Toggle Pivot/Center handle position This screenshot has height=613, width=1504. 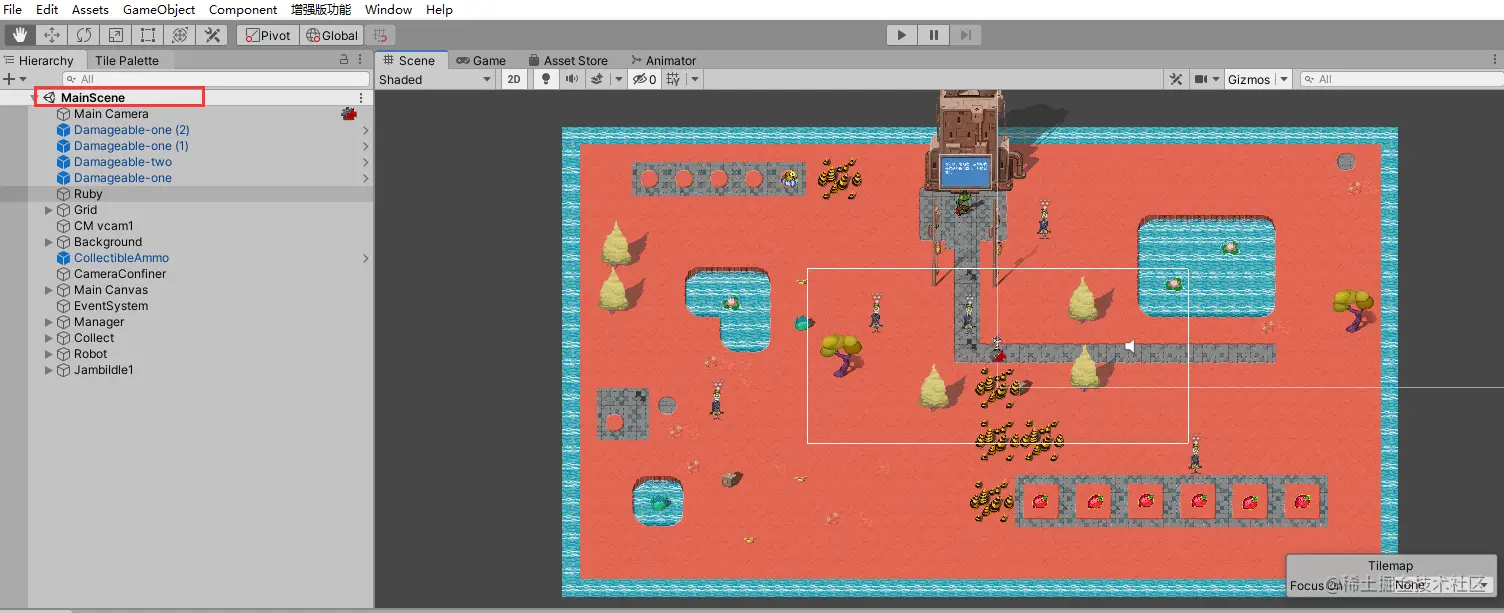(268, 35)
